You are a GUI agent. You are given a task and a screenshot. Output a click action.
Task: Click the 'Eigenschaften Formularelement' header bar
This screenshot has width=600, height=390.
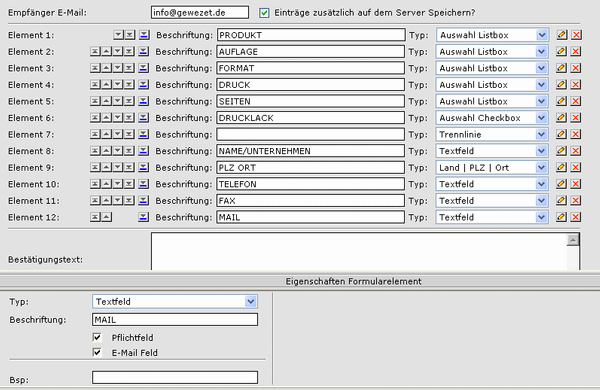tap(300, 281)
